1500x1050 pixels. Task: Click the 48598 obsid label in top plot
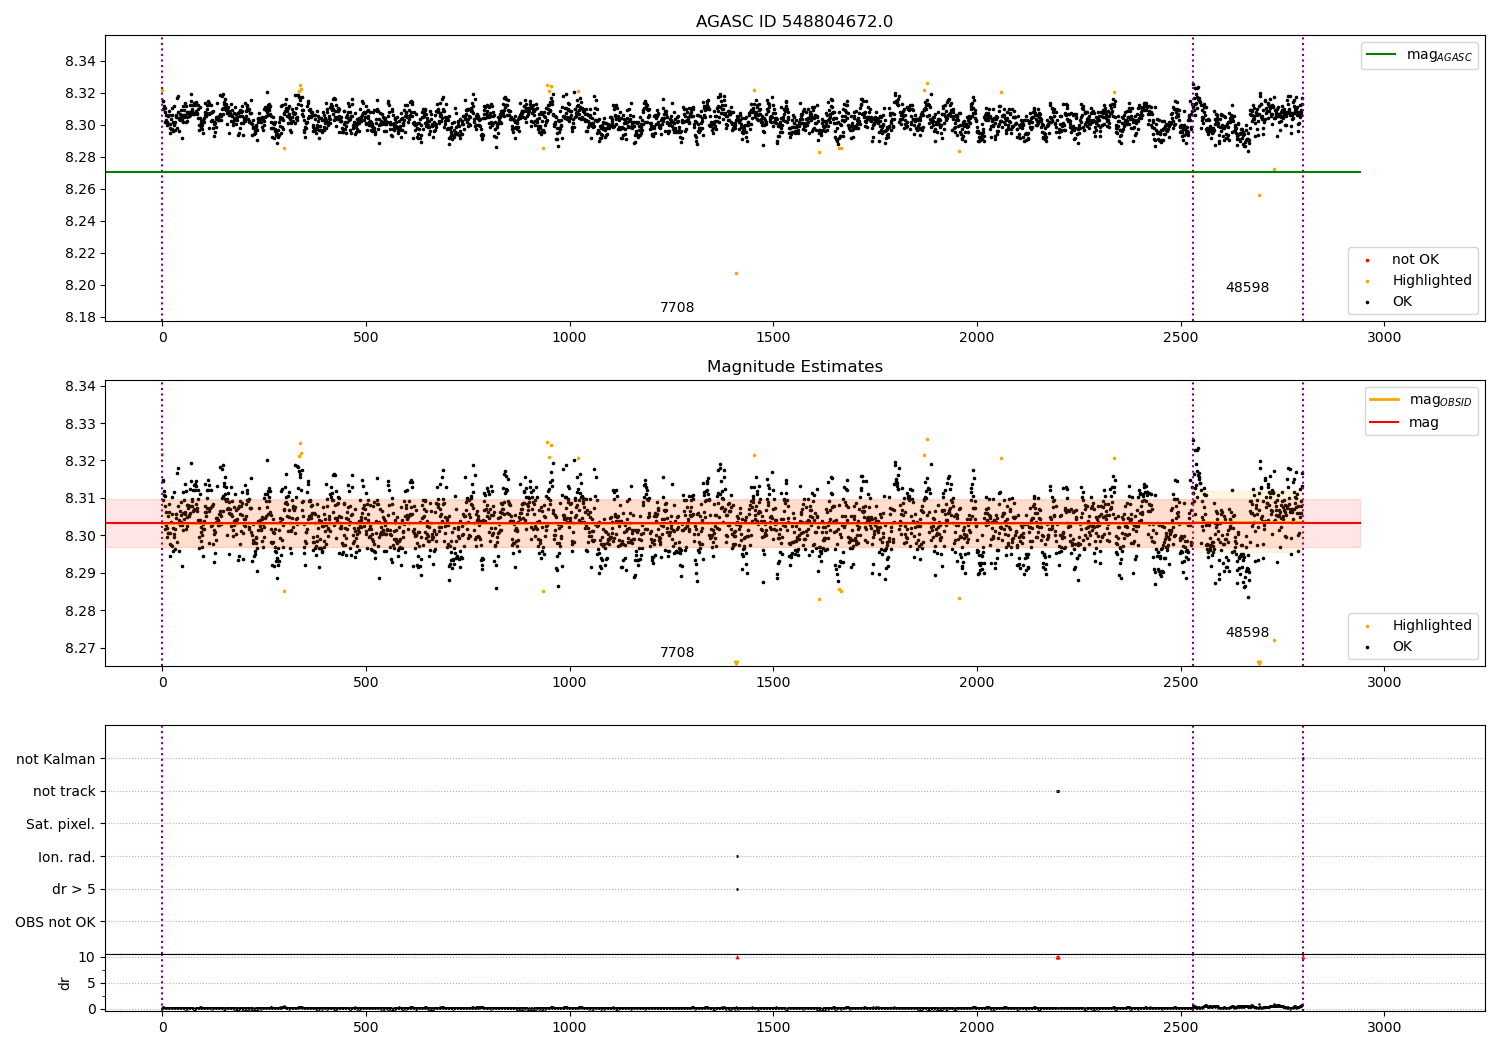(x=1247, y=288)
